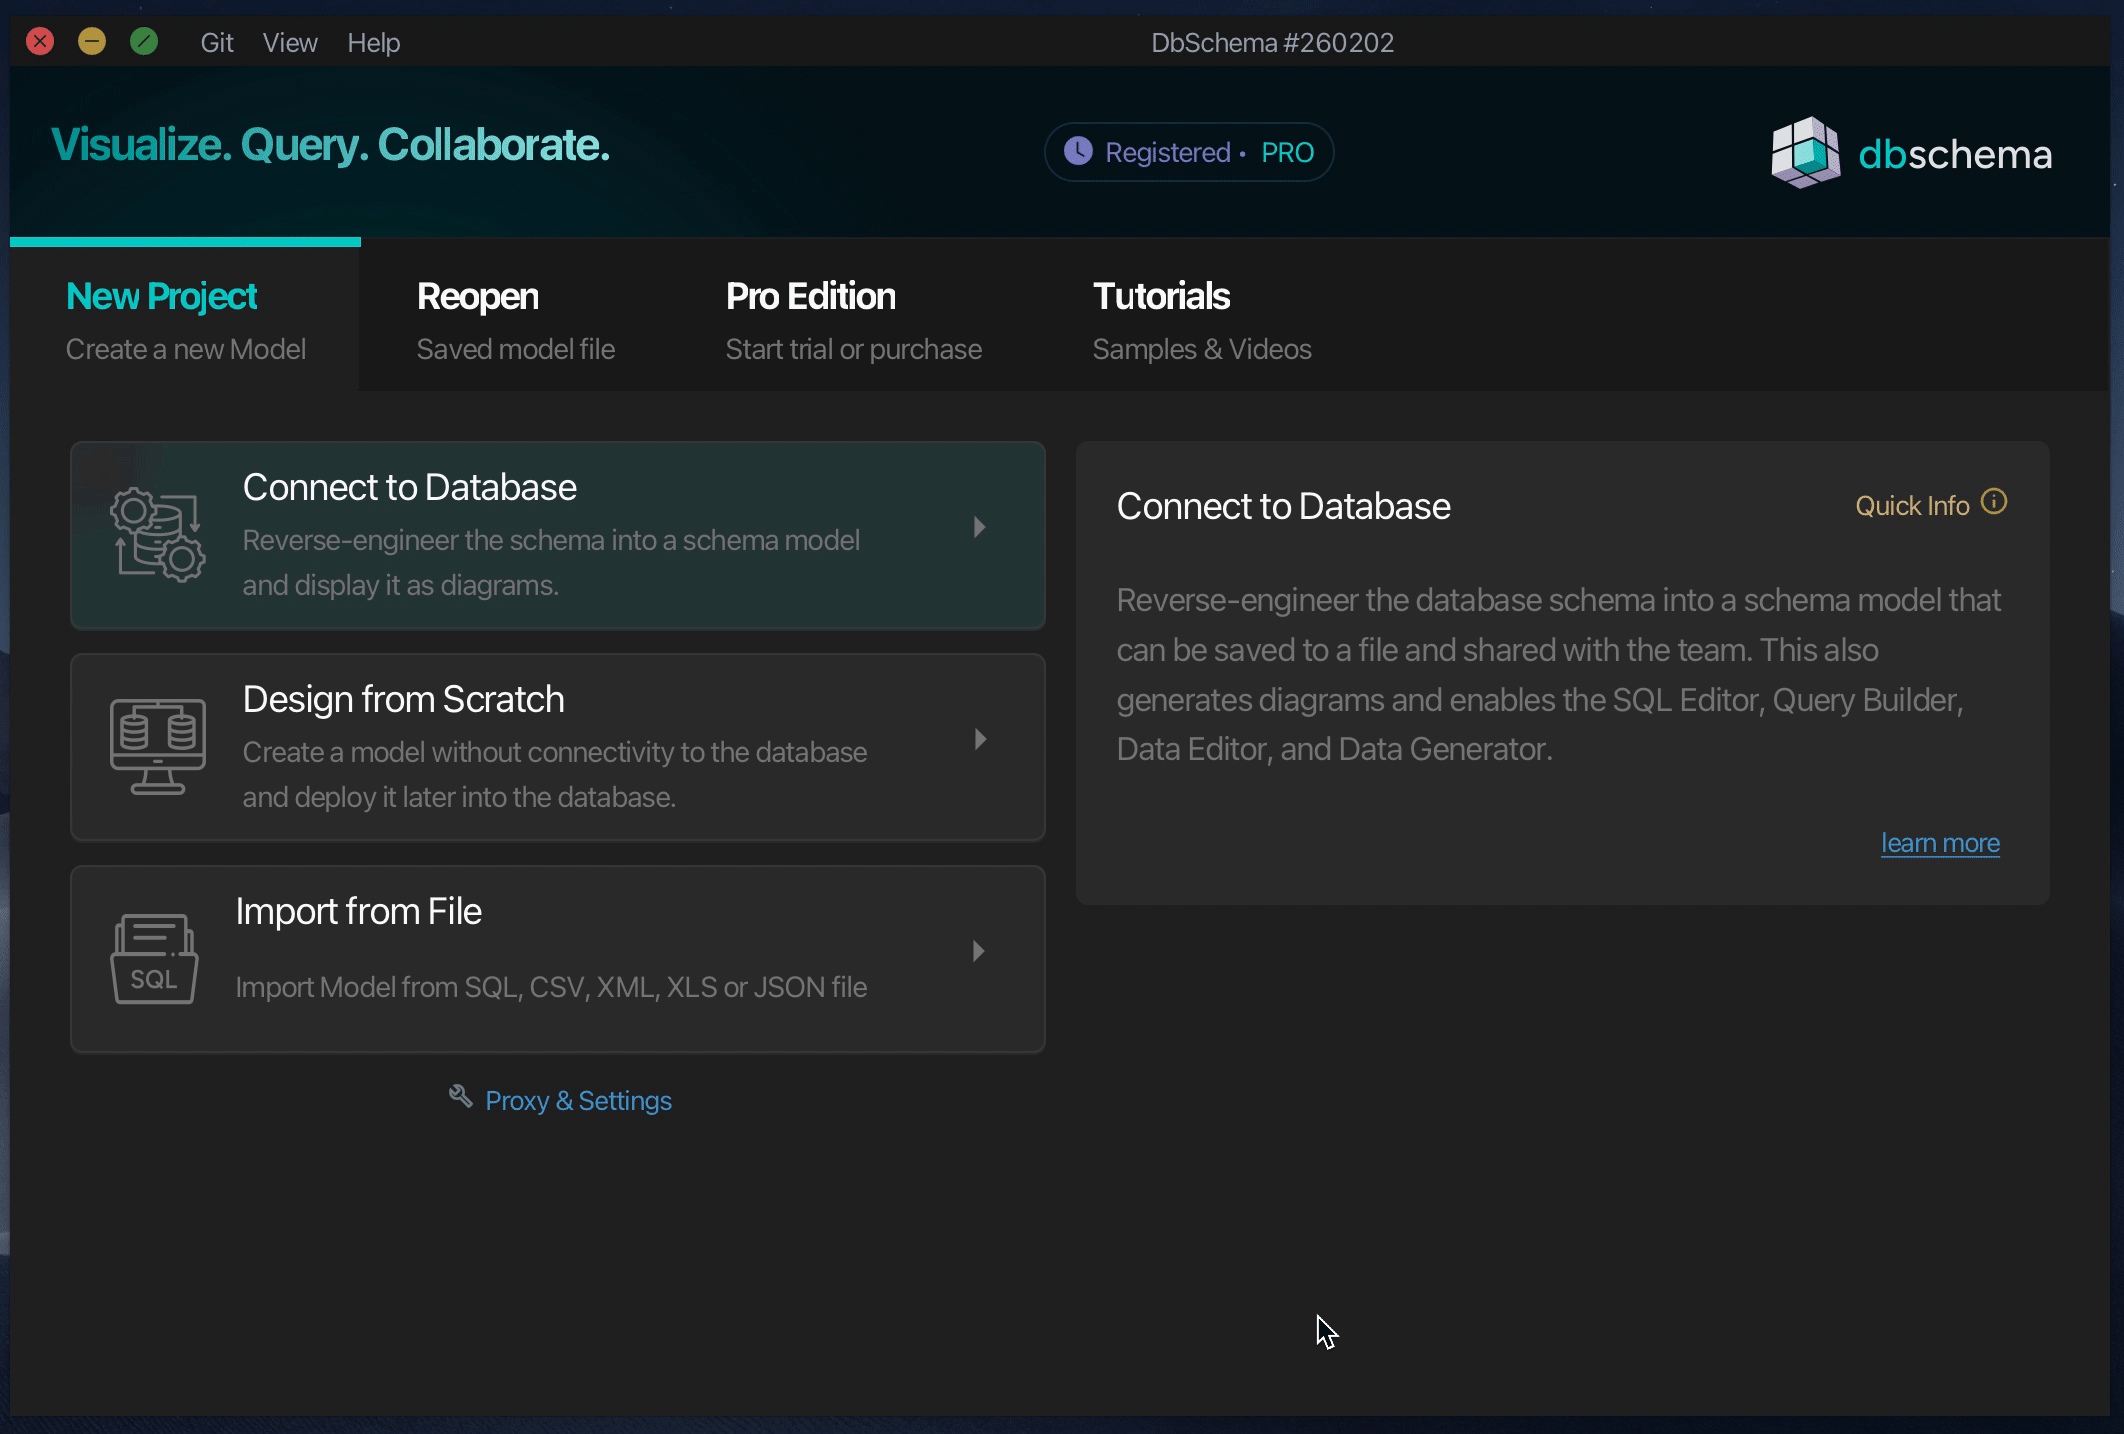The width and height of the screenshot is (2124, 1434).
Task: Click the Import from File SQL icon
Action: click(153, 959)
